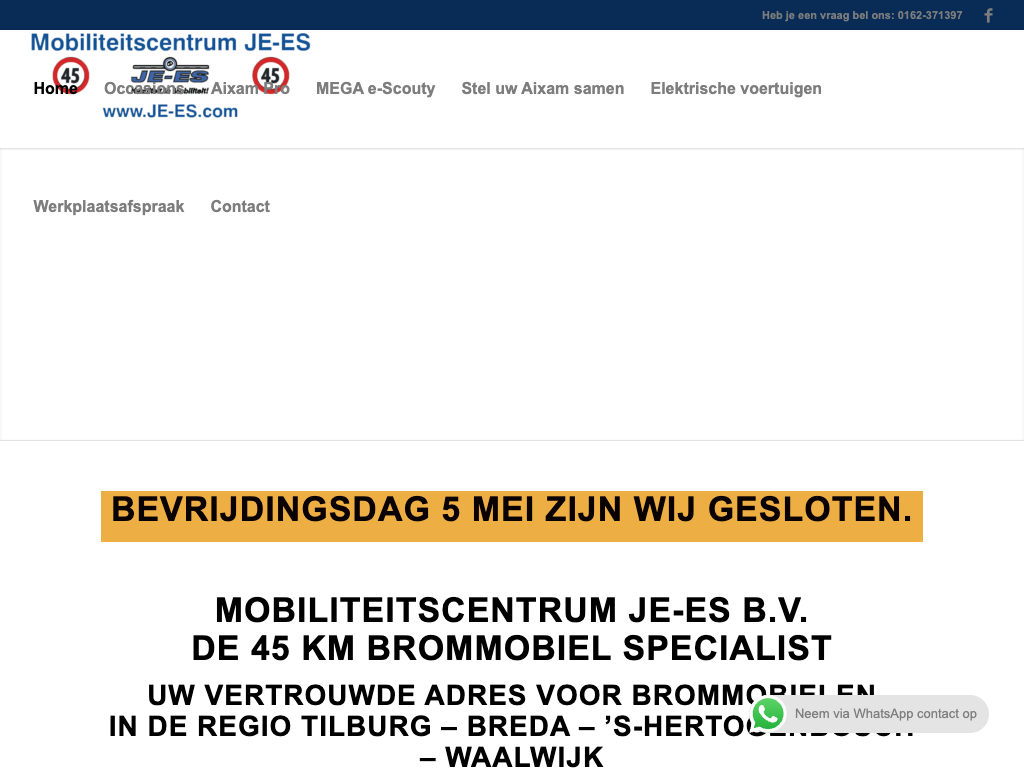Image resolution: width=1024 pixels, height=768 pixels.
Task: Click the phone number 0162-371397 text
Action: [x=930, y=15]
